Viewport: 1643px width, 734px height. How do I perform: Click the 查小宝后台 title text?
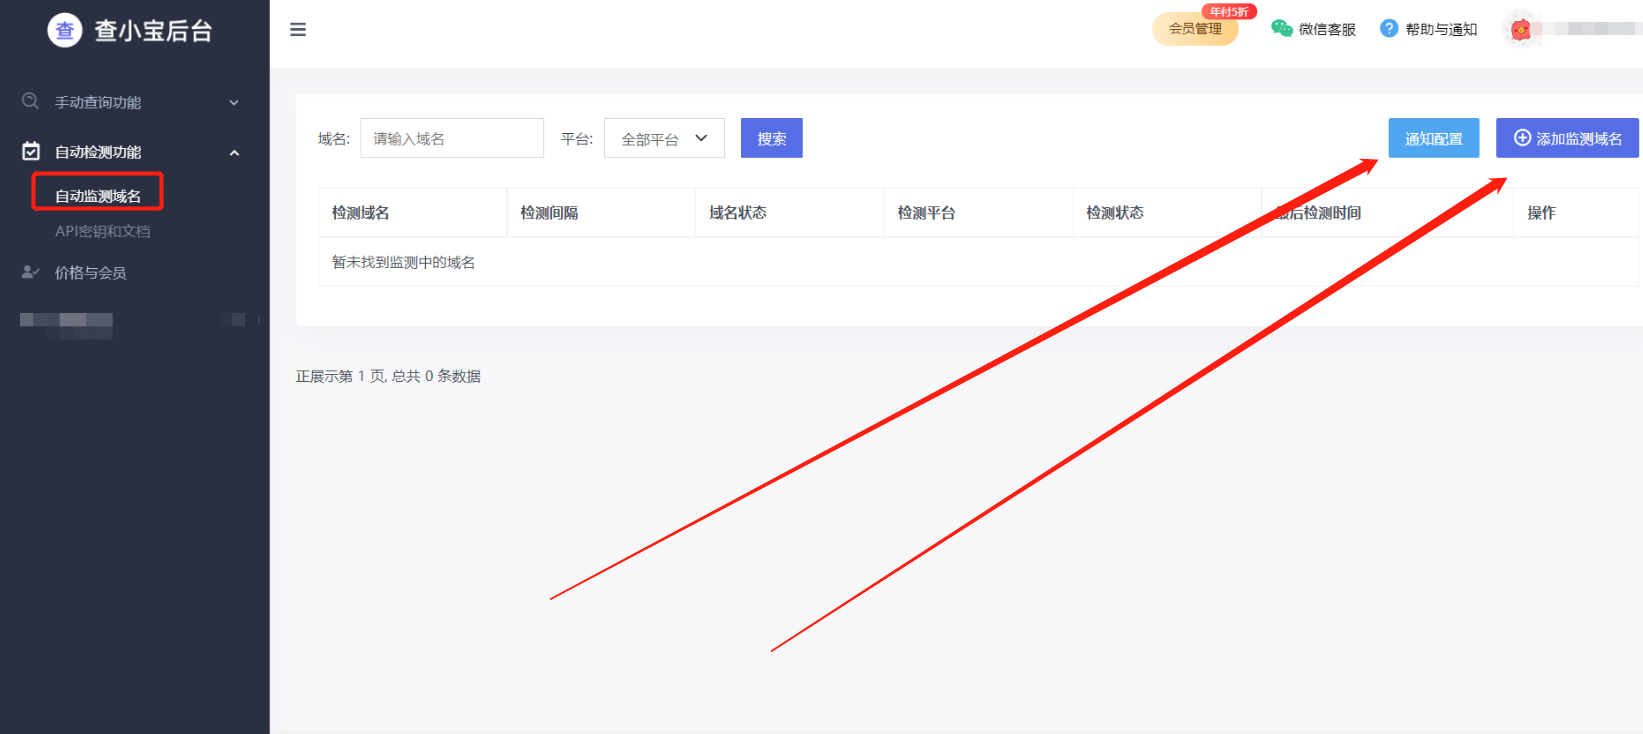(x=153, y=31)
